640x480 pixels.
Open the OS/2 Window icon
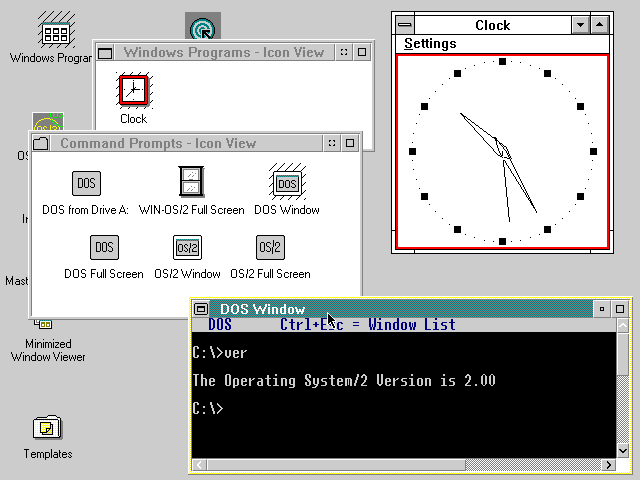click(x=187, y=247)
